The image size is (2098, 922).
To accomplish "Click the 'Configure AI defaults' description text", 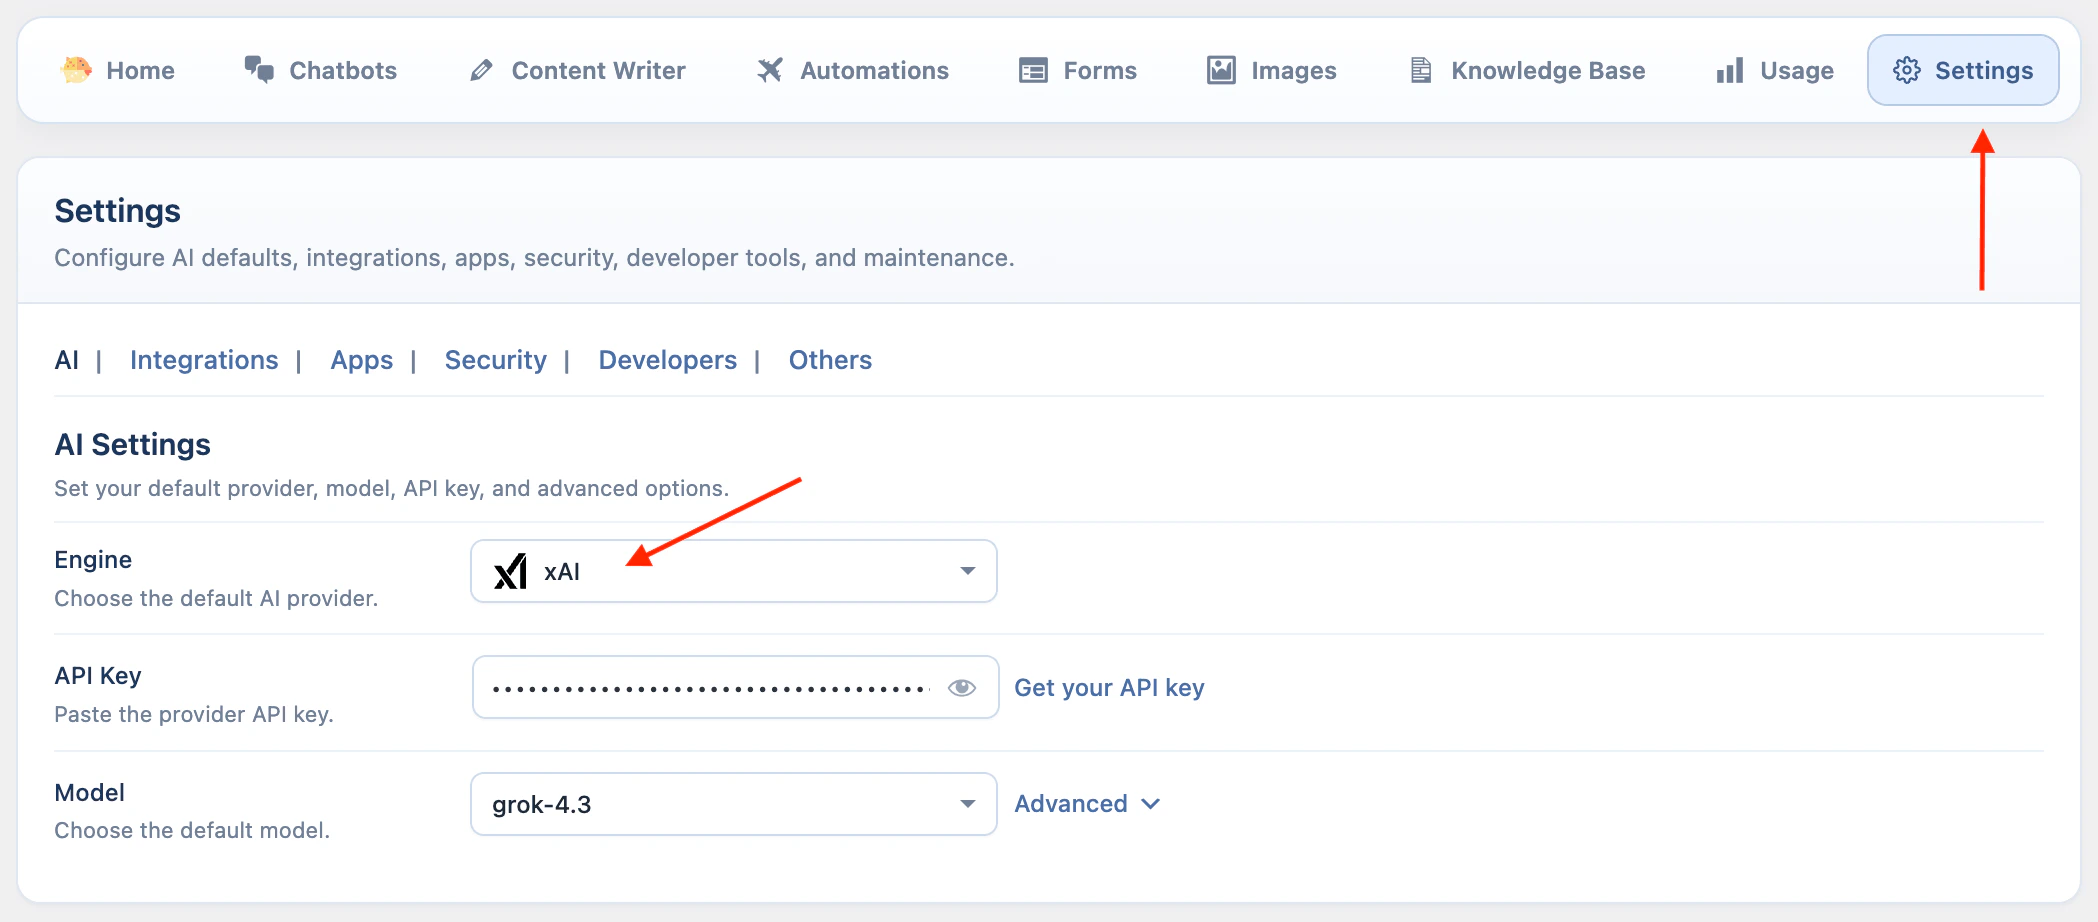I will click(x=534, y=258).
